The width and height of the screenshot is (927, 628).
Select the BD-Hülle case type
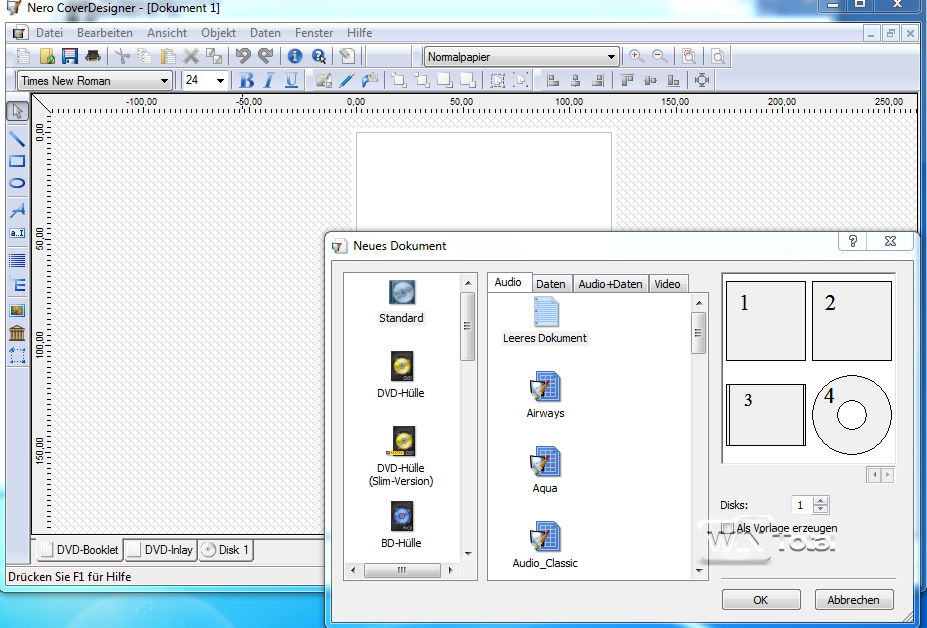[x=401, y=525]
